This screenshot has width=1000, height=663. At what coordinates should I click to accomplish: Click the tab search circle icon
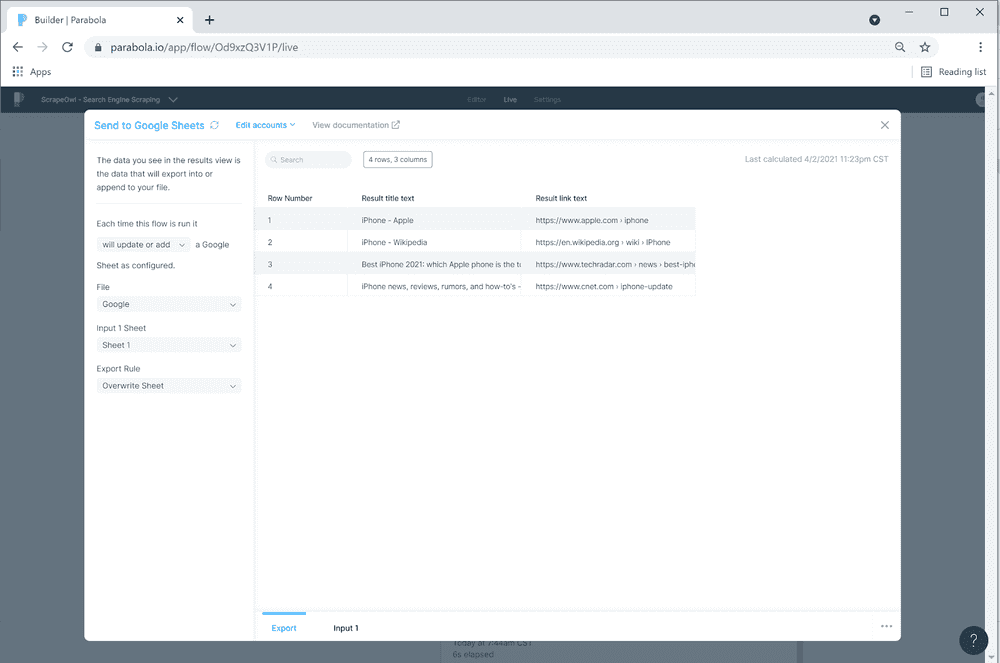(874, 20)
